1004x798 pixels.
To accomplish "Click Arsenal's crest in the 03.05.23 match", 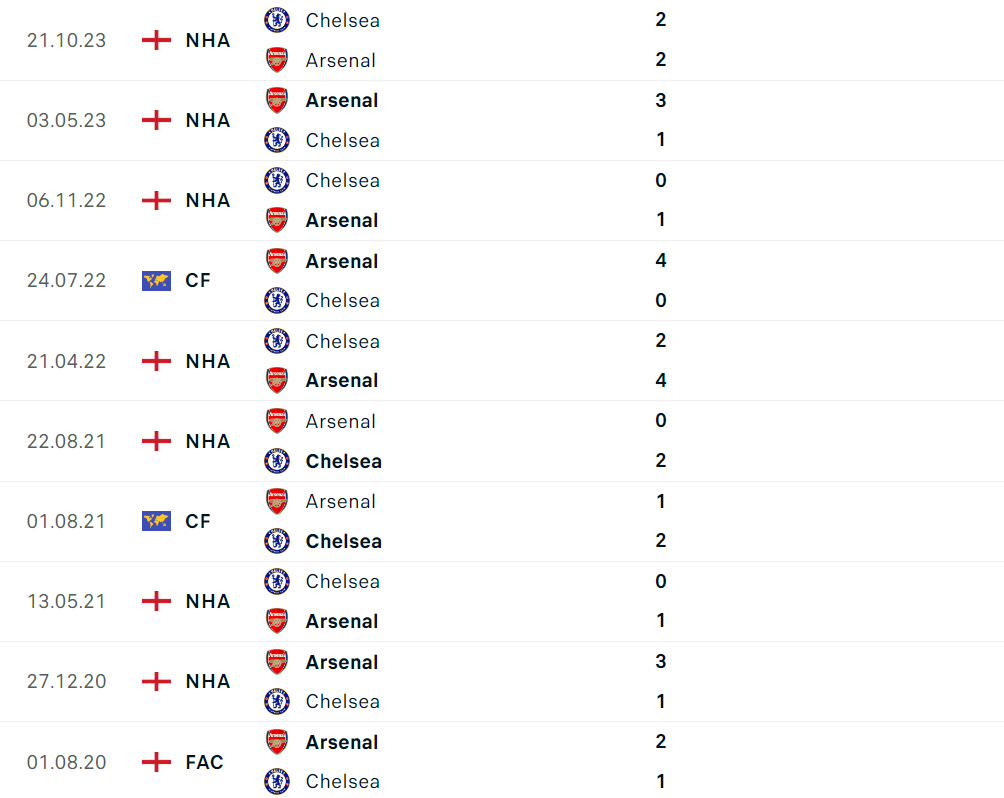I will [x=277, y=100].
